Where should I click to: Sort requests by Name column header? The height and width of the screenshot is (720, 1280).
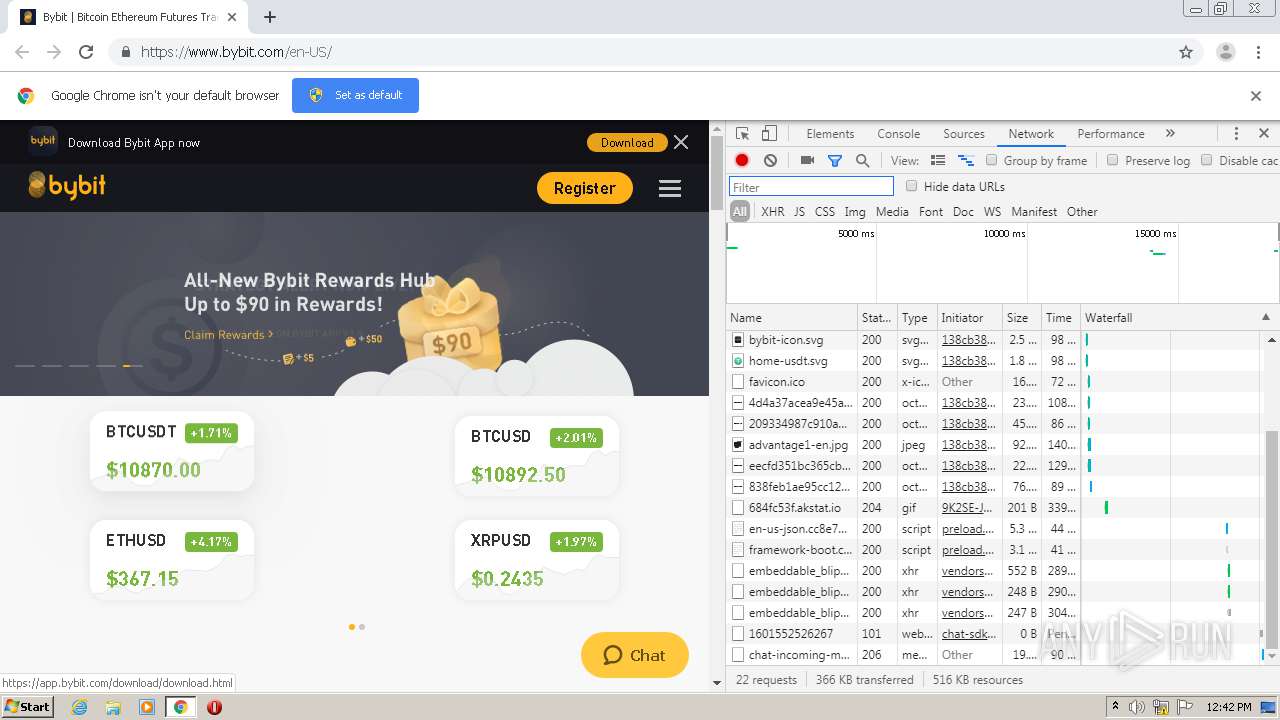coord(792,317)
